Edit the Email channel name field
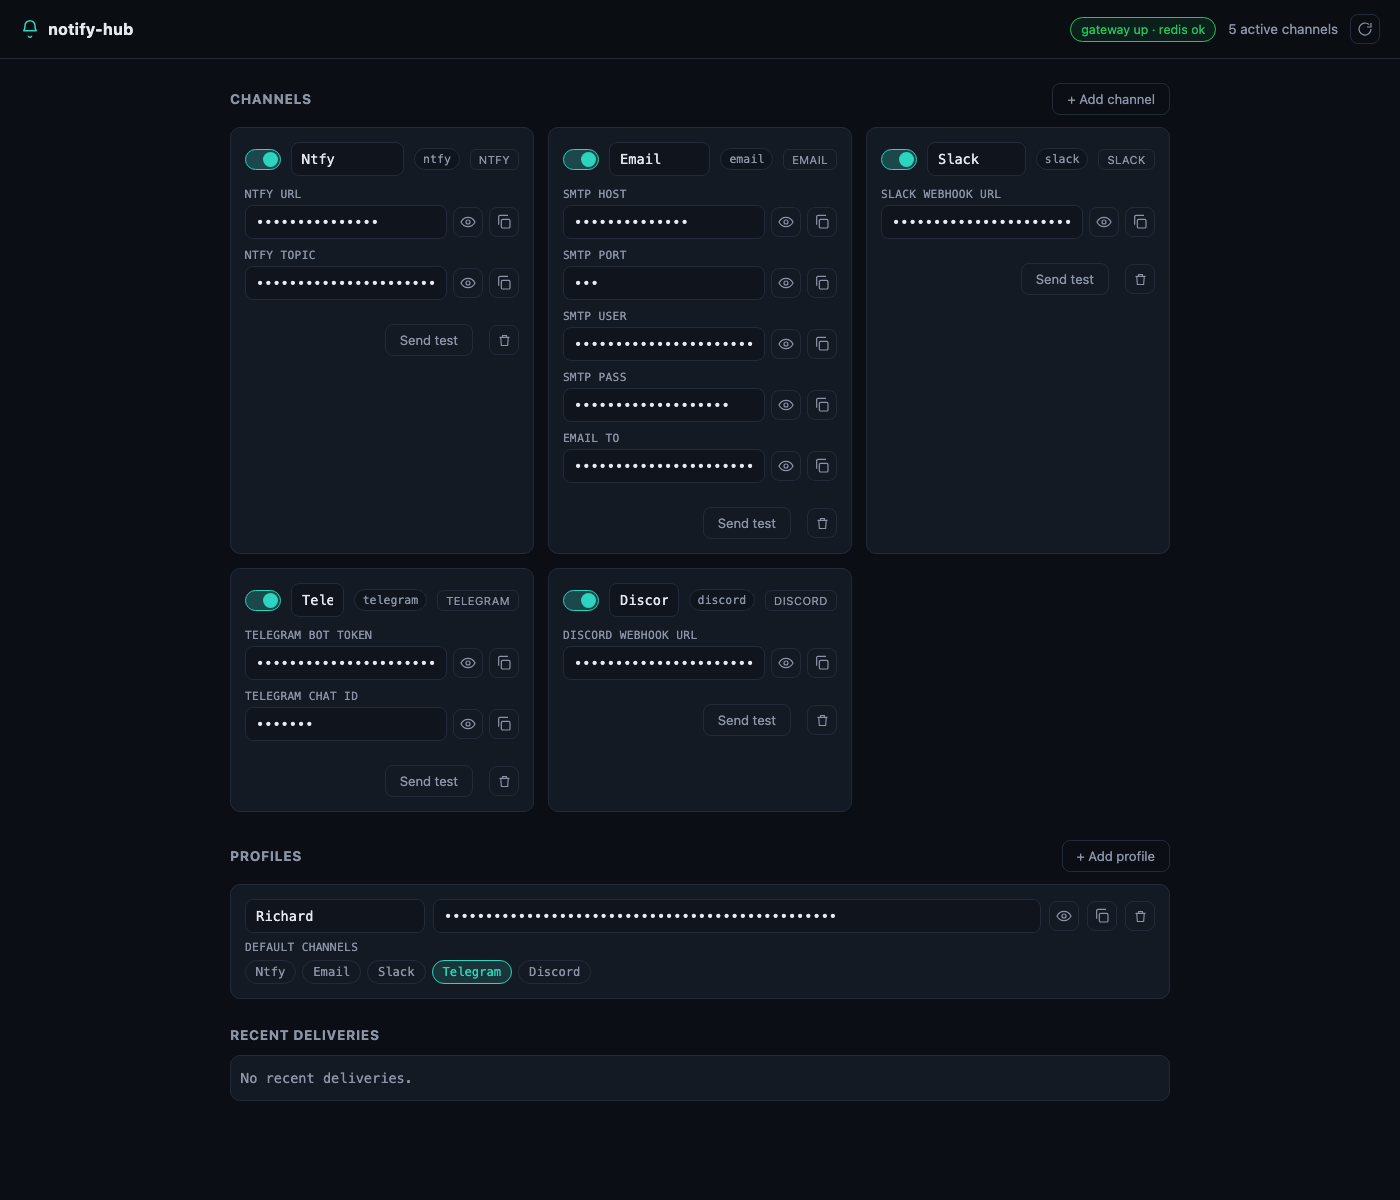This screenshot has height=1200, width=1400. point(659,159)
